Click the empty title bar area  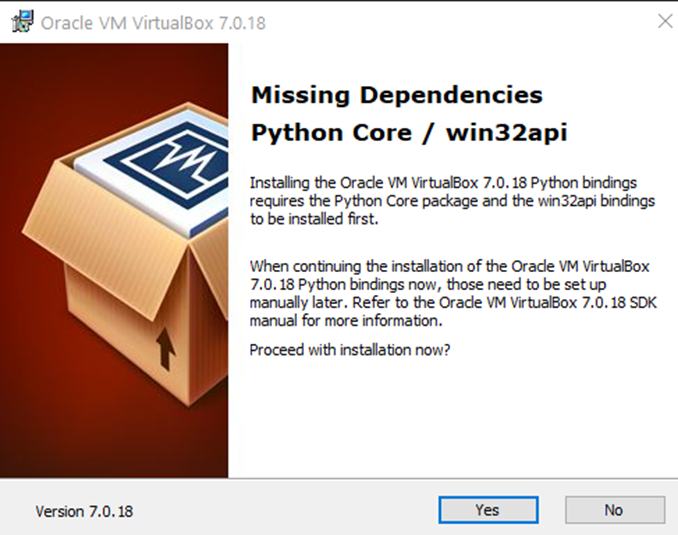click(450, 22)
